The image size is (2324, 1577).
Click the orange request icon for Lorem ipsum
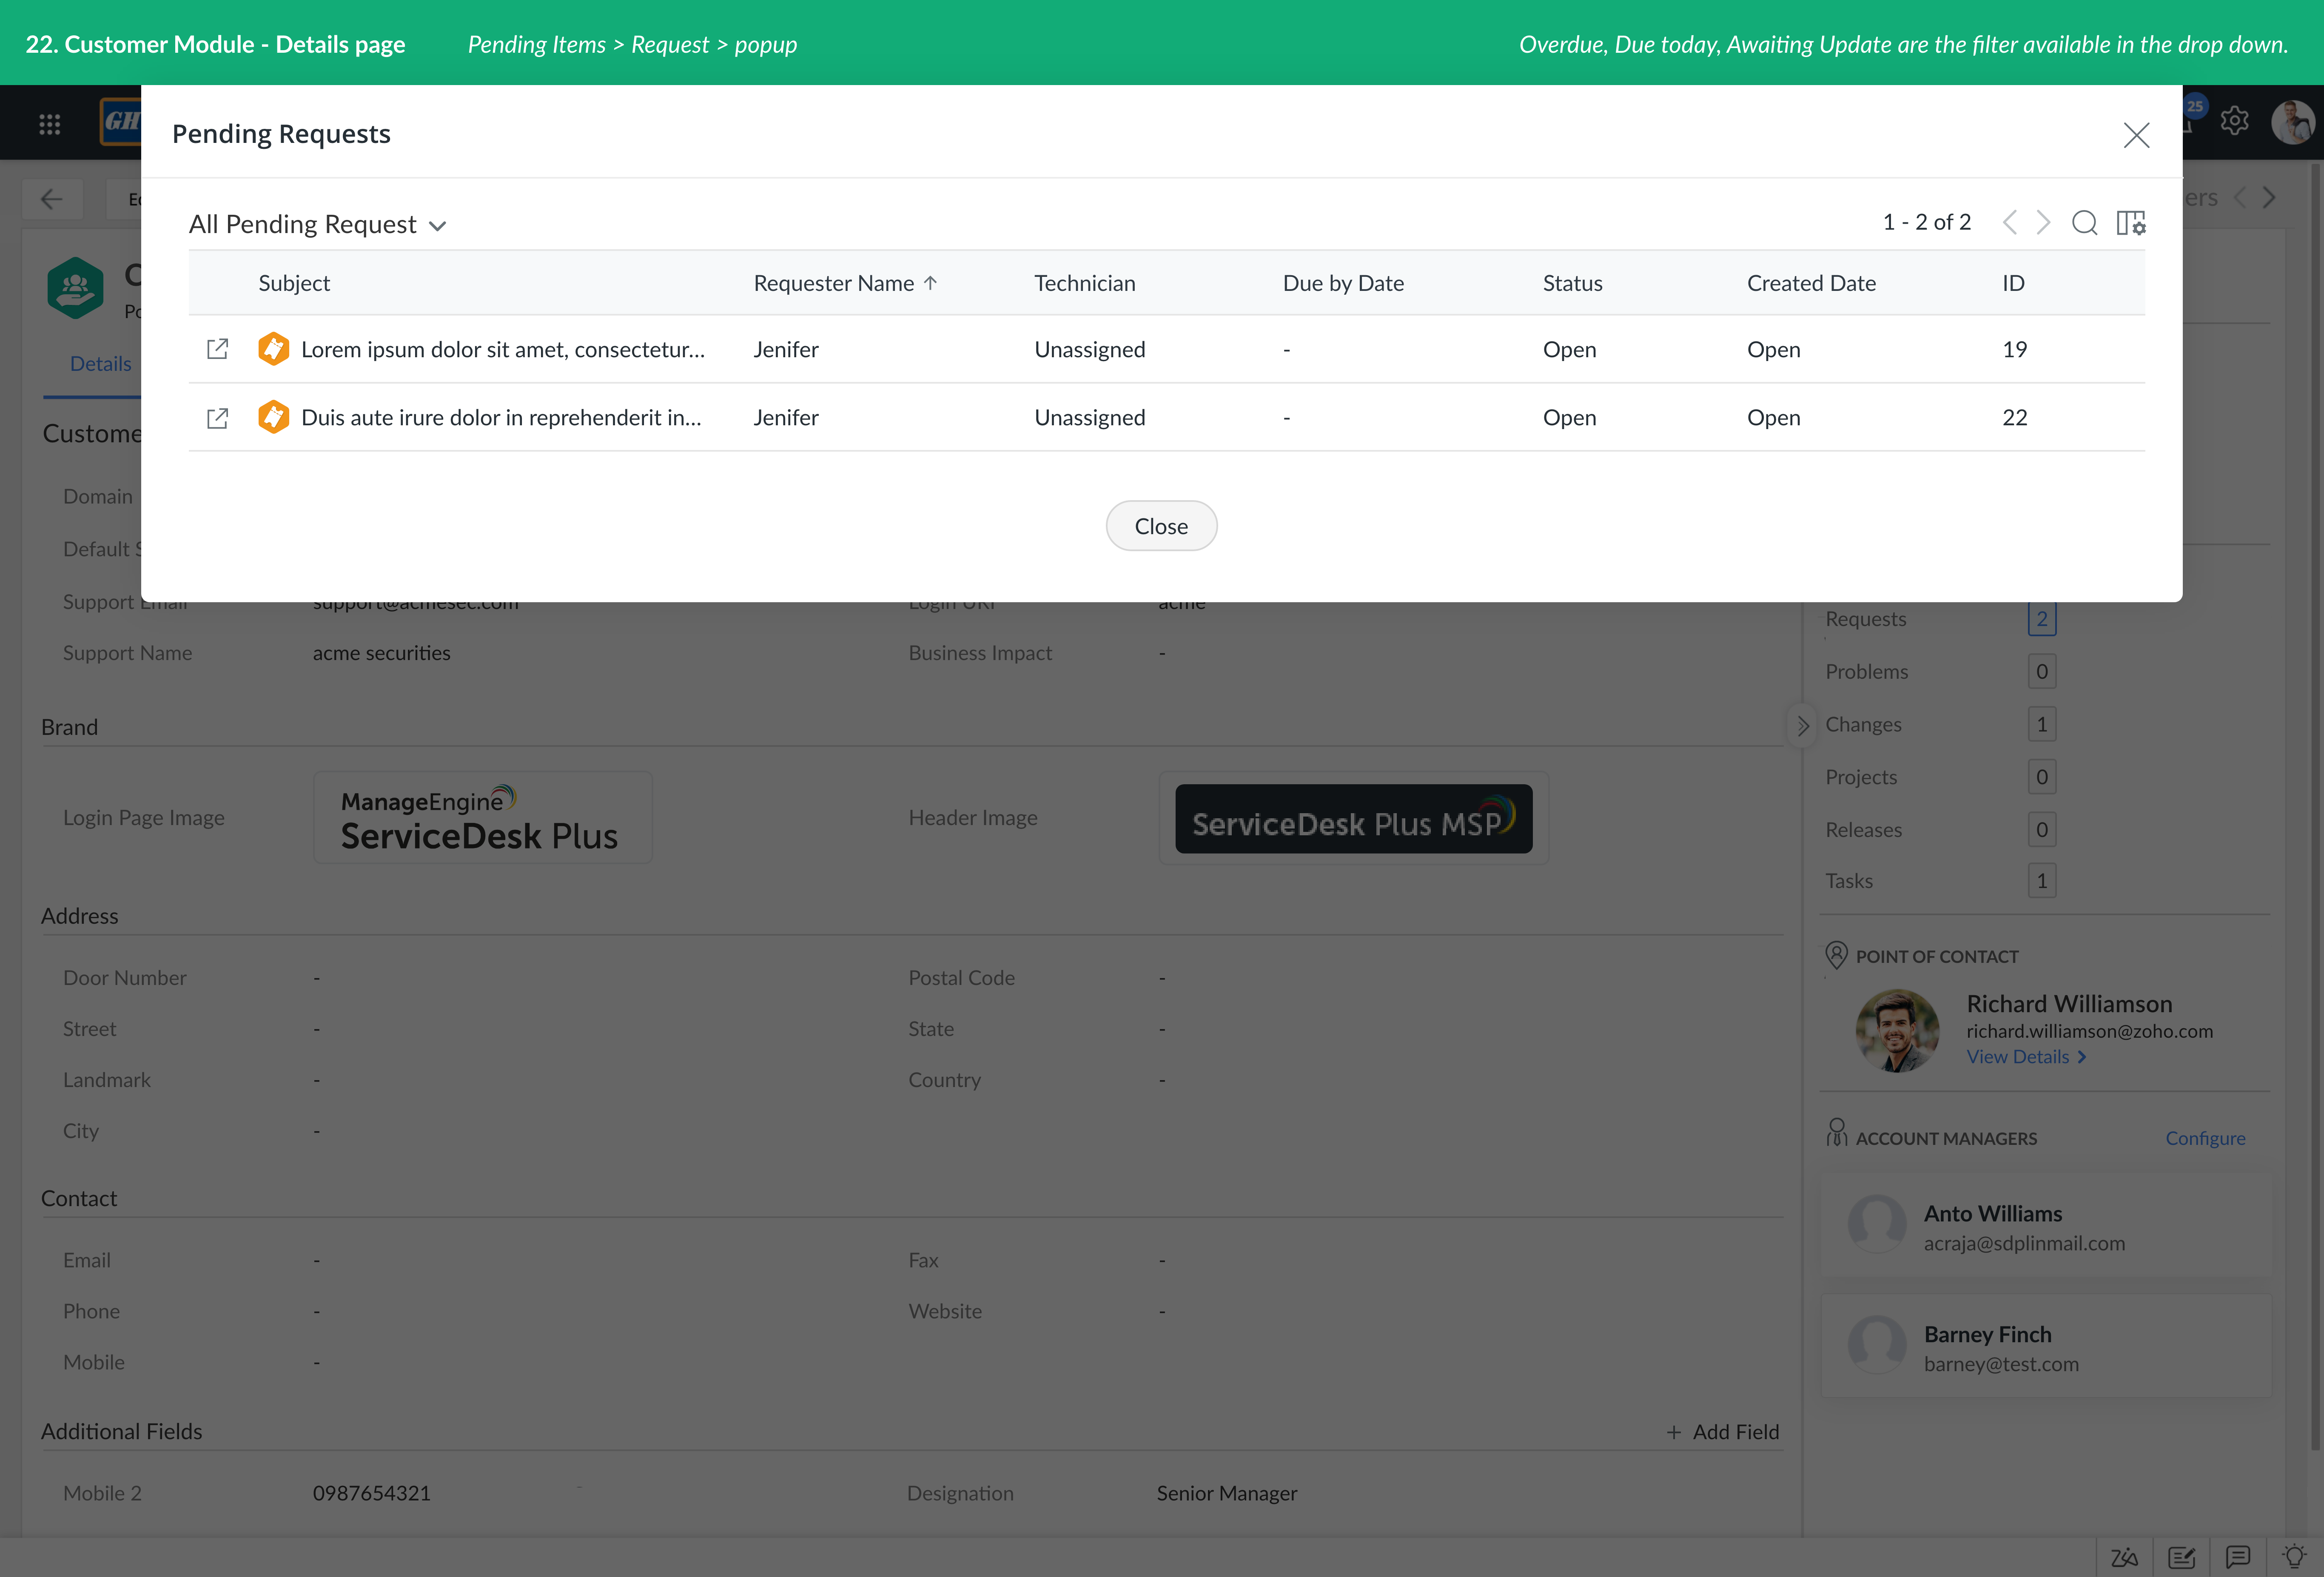point(273,349)
